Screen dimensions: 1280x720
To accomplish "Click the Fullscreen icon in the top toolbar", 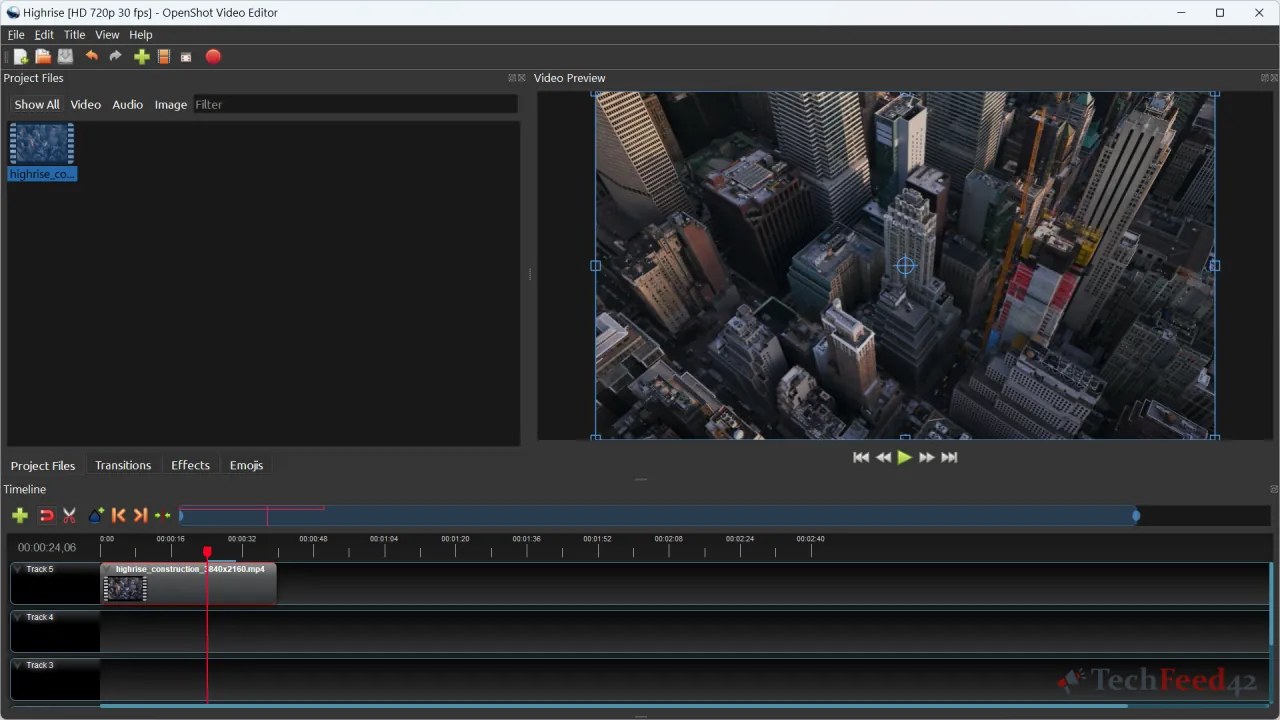I will point(186,57).
